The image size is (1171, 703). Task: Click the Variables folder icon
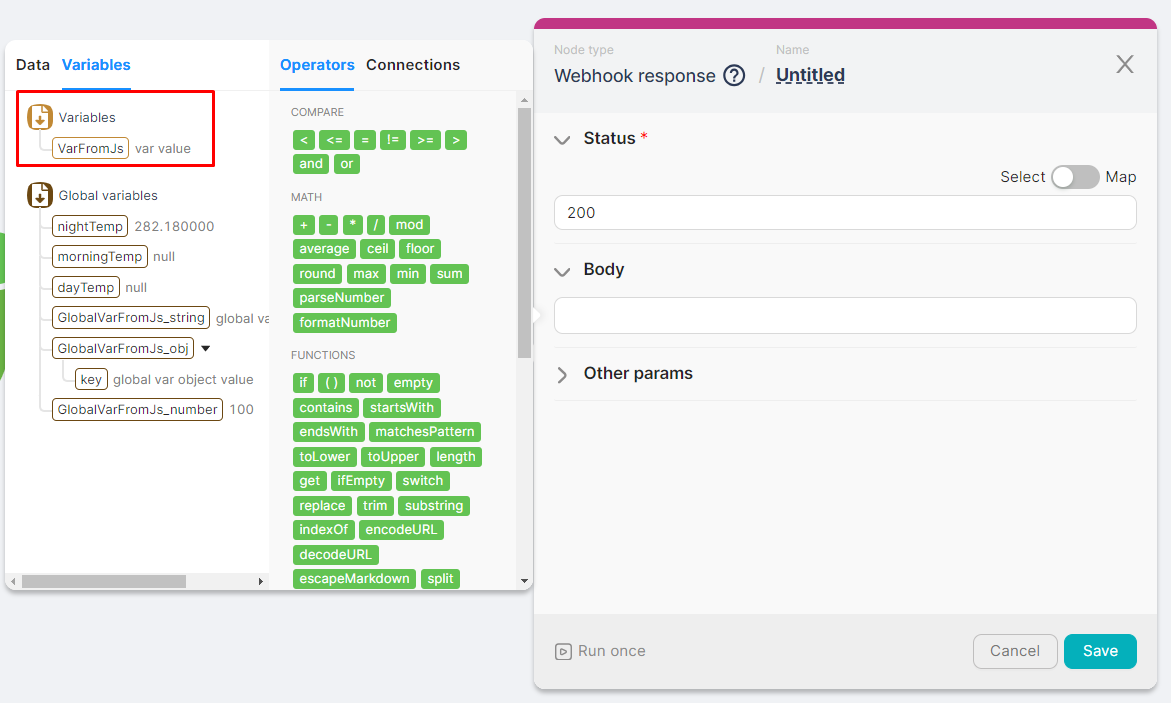click(x=40, y=117)
